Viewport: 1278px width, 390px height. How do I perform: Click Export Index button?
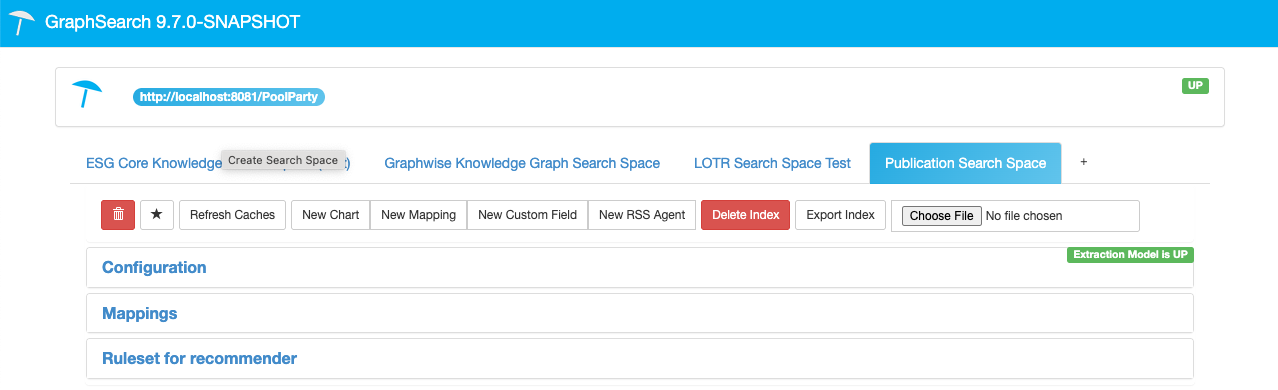click(840, 214)
